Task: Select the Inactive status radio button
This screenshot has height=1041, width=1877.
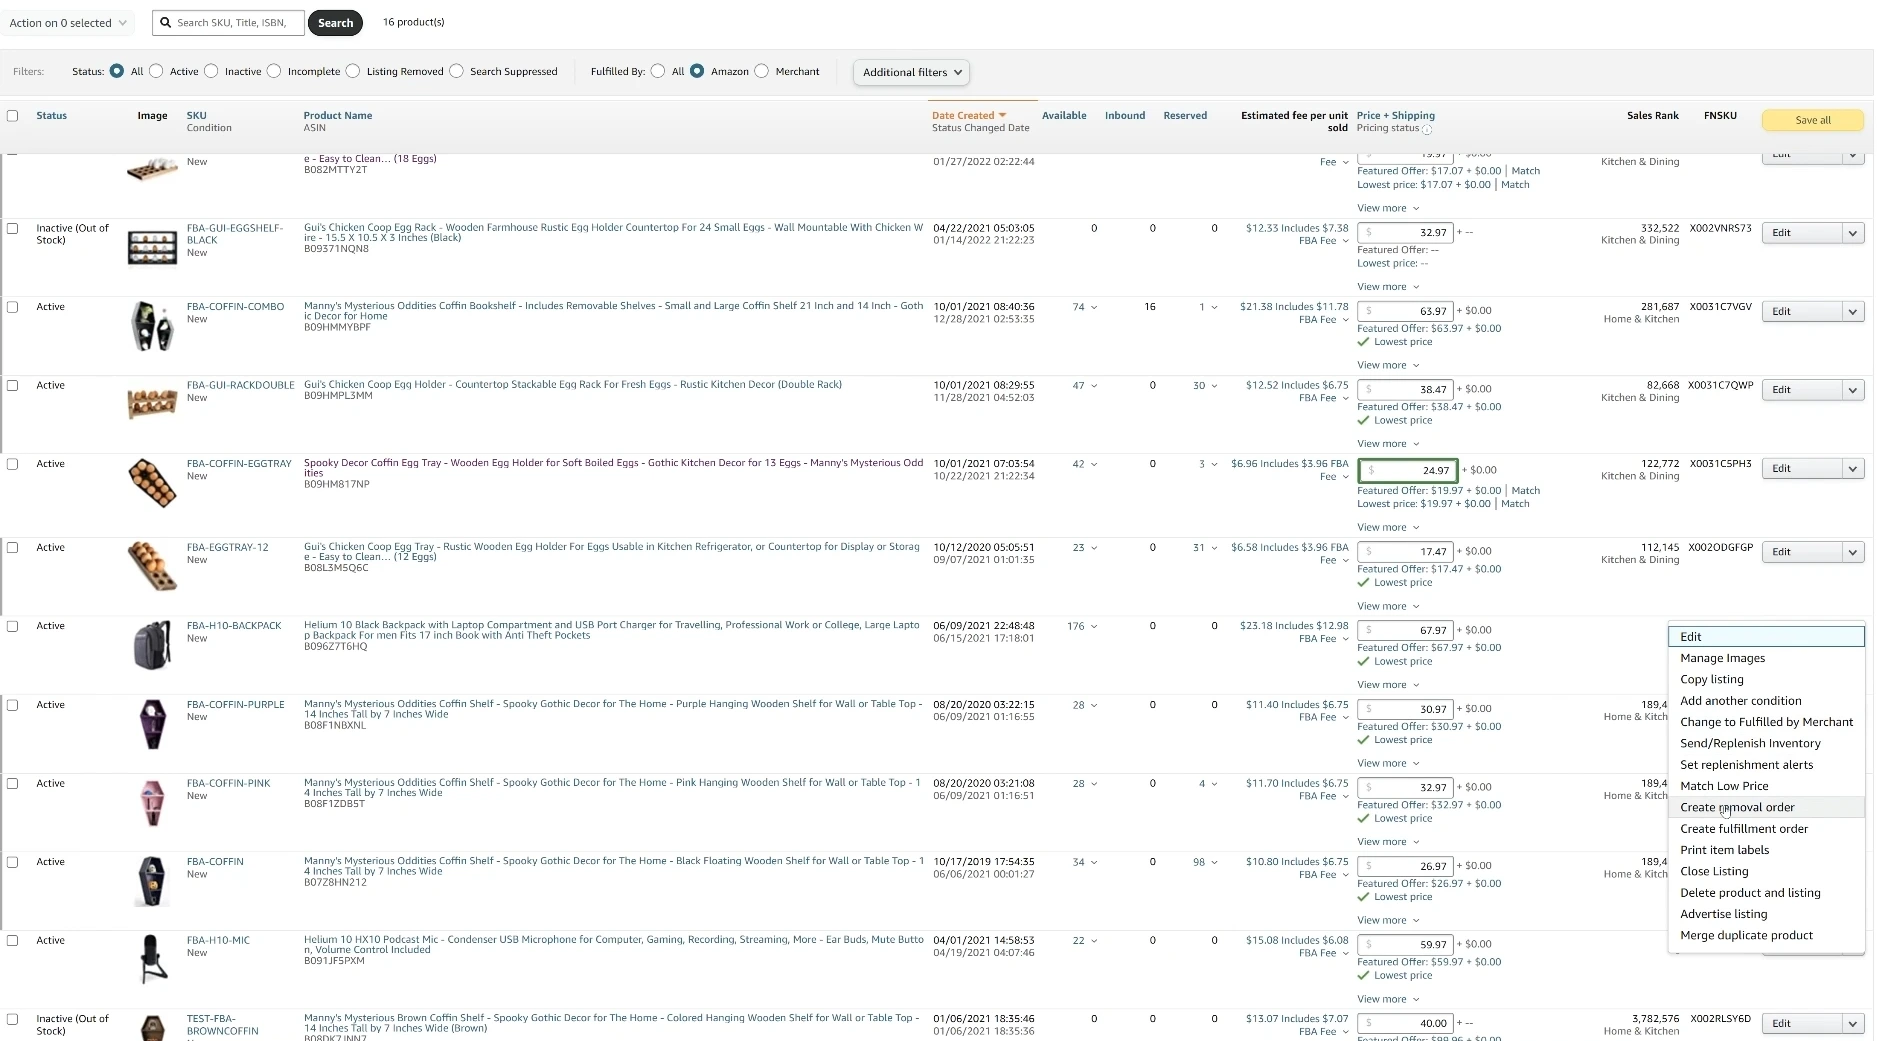Action: click(x=212, y=71)
